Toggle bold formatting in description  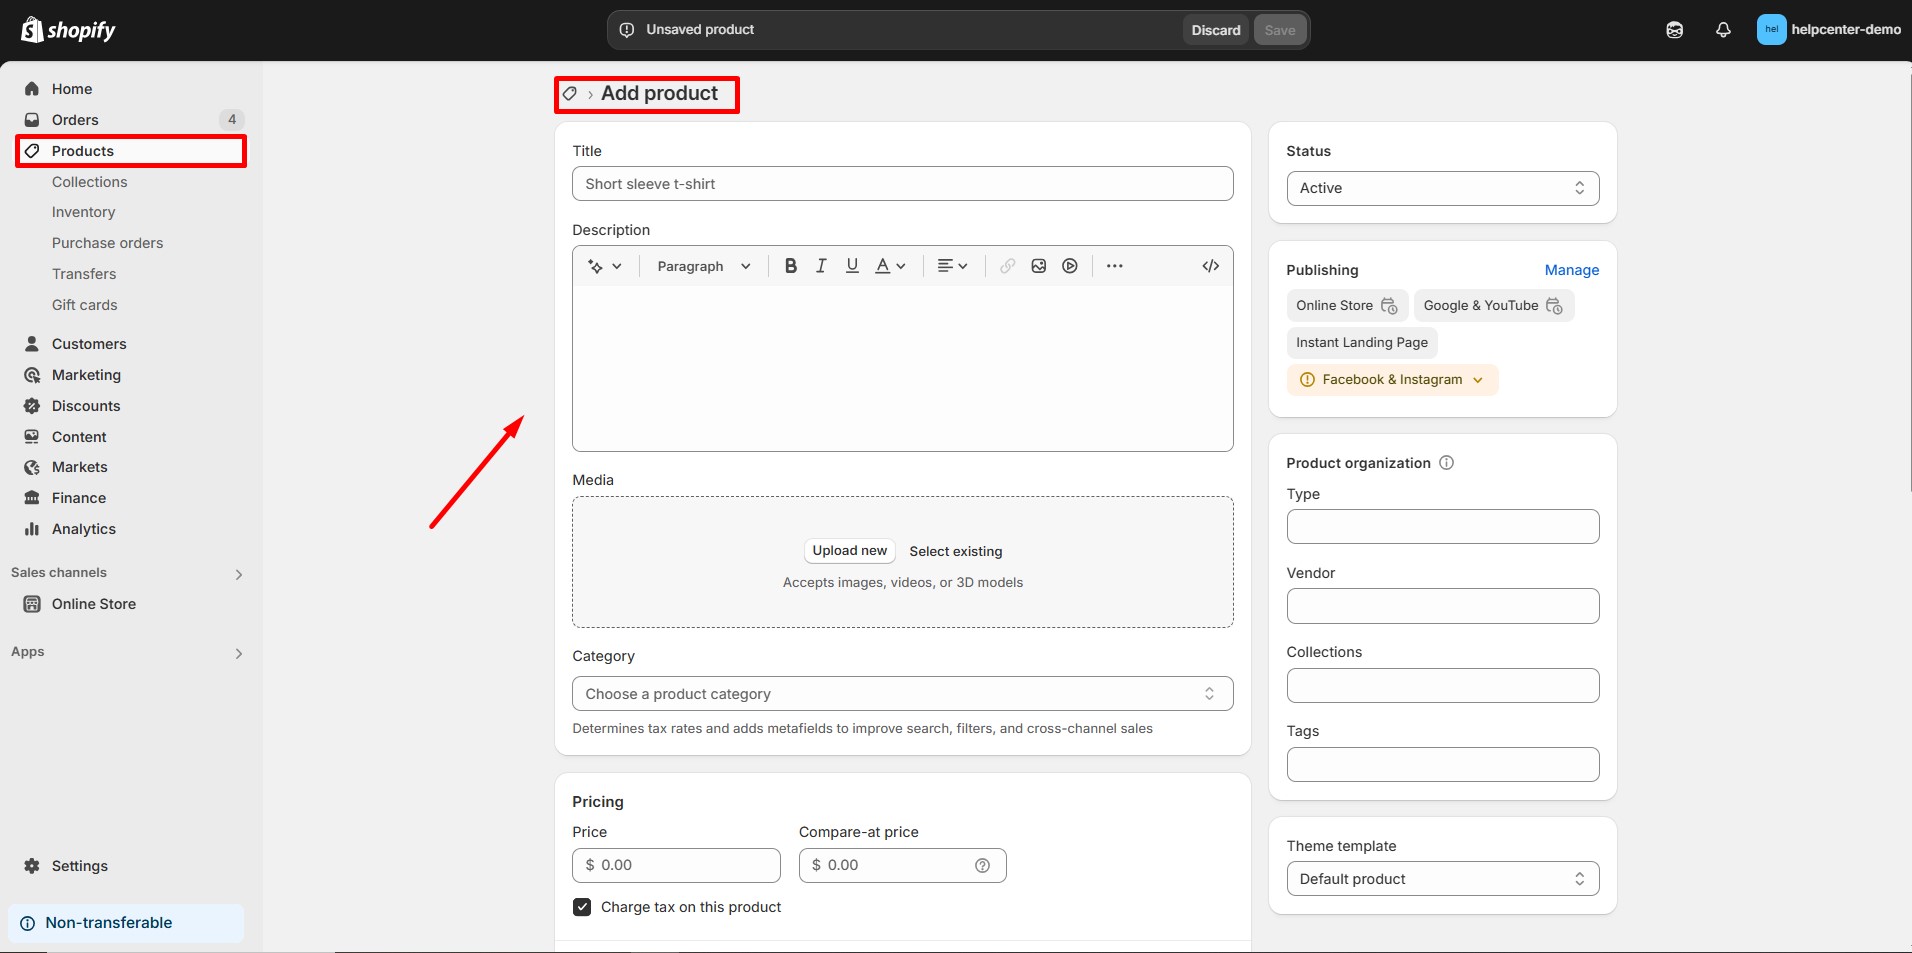[x=790, y=266]
